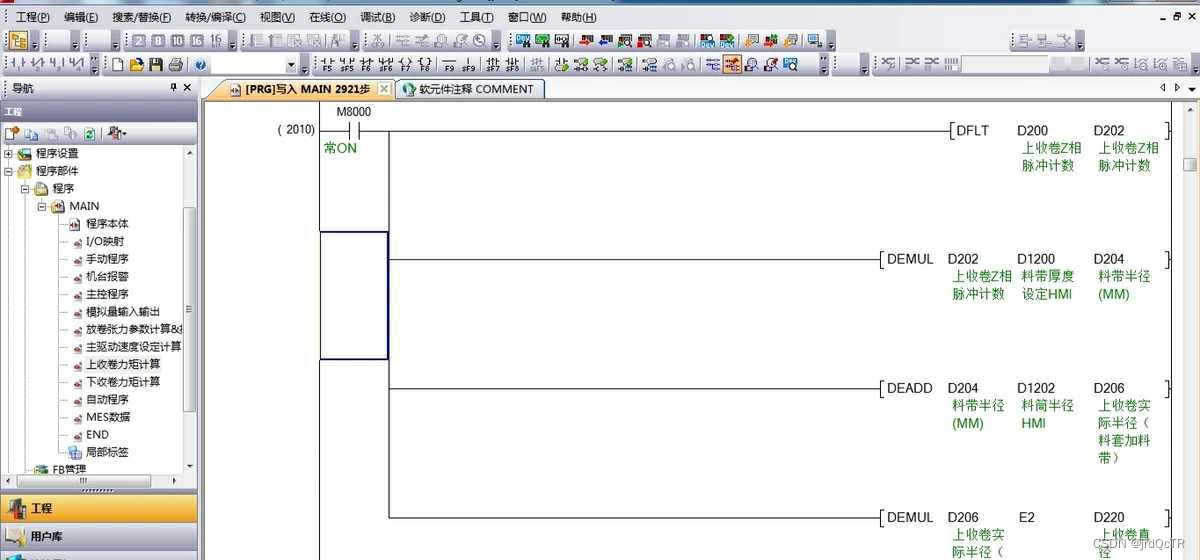Insert rising pulse contact sF7 icon
1200x560 pixels.
point(492,65)
